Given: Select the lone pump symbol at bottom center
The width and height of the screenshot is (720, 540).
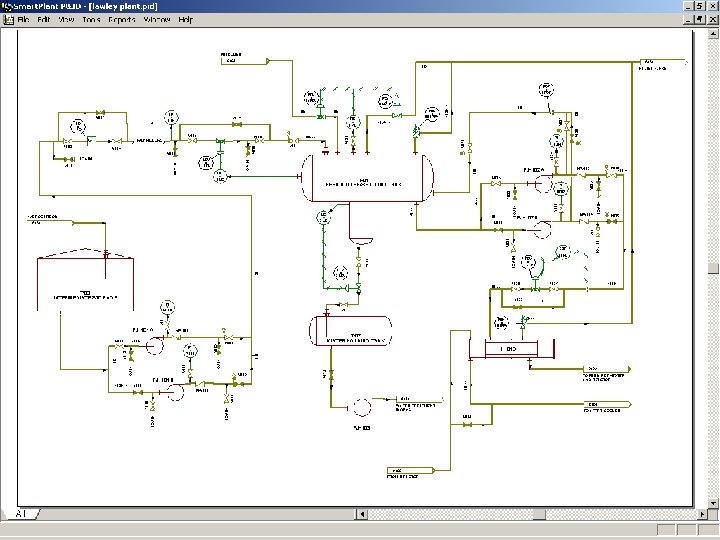Looking at the screenshot, I should tap(361, 407).
